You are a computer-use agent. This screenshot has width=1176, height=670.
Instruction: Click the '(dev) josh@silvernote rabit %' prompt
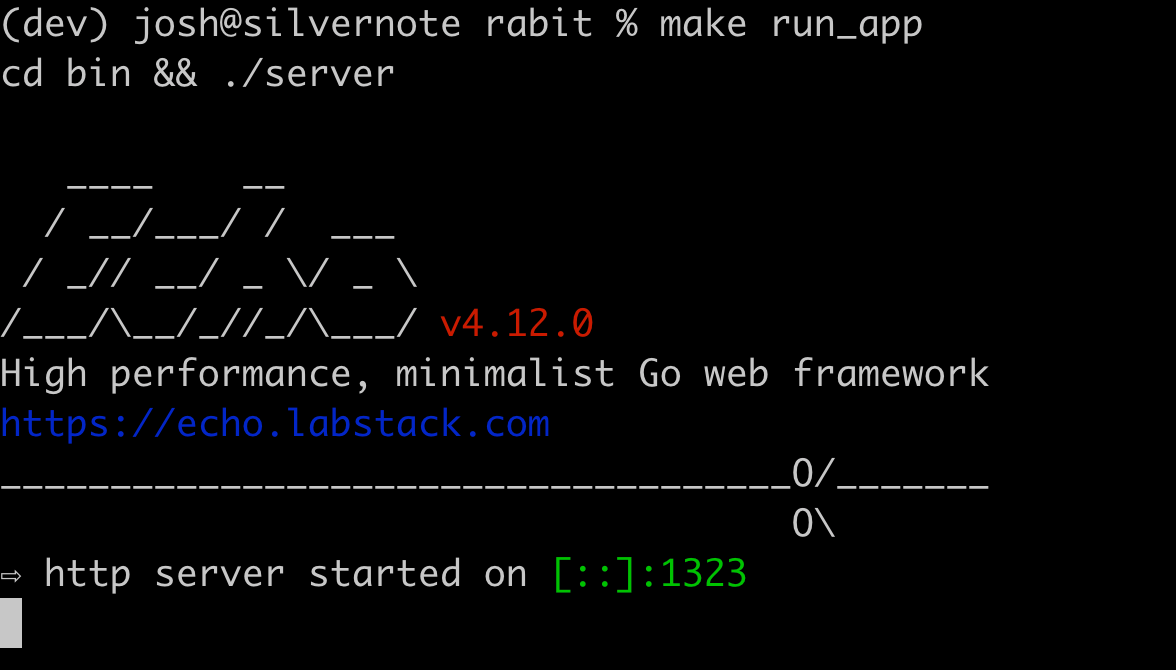coord(319,25)
